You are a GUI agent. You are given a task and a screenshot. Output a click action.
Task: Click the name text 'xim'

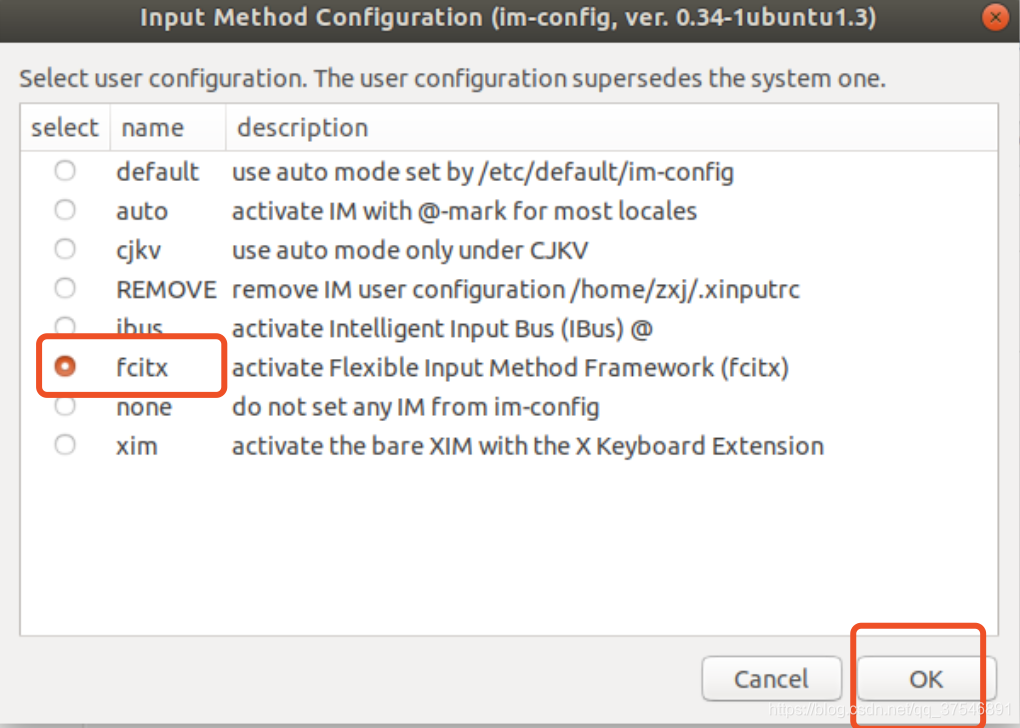[x=137, y=446]
